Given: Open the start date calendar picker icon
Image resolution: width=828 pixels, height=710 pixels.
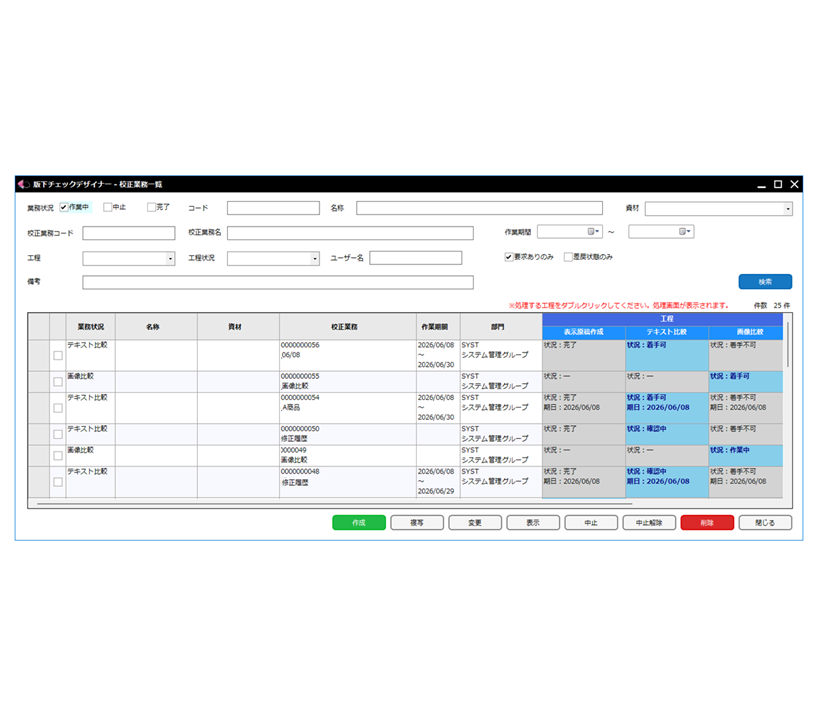Looking at the screenshot, I should 593,231.
